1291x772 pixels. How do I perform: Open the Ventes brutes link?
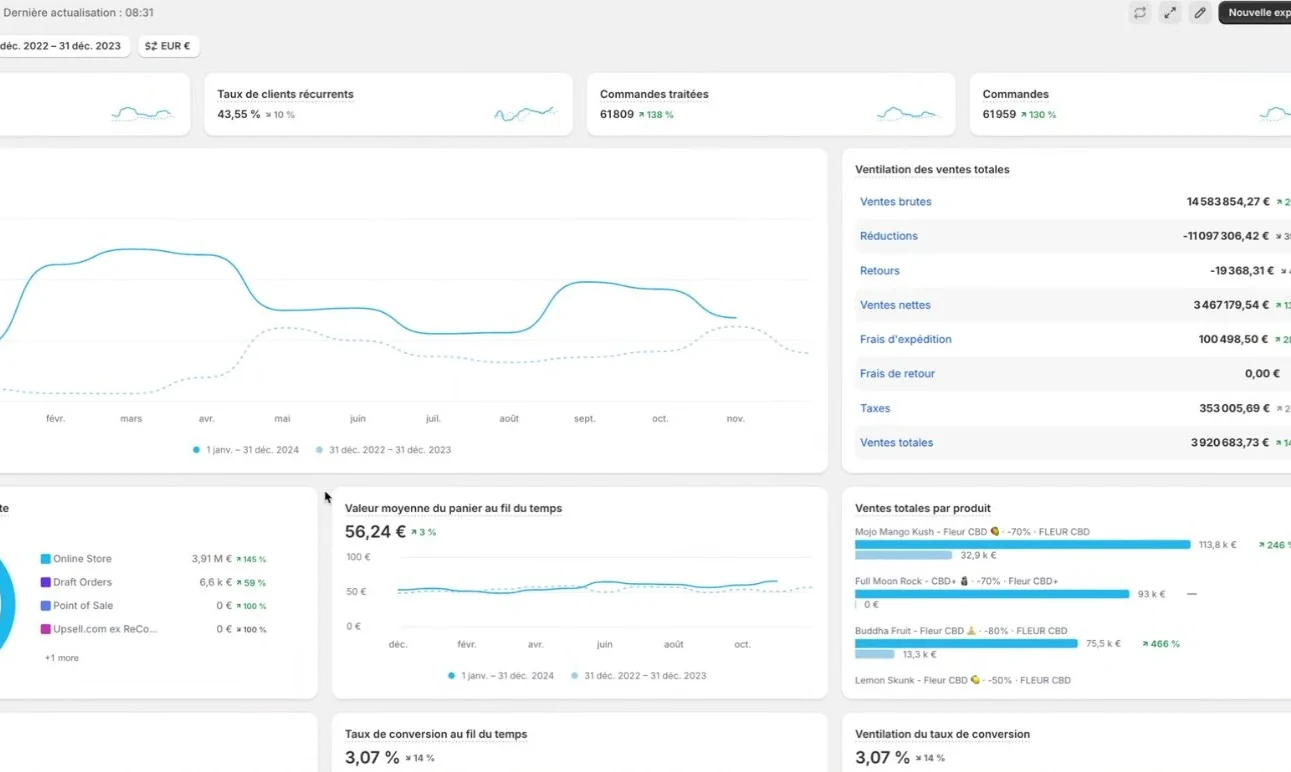[x=895, y=202]
